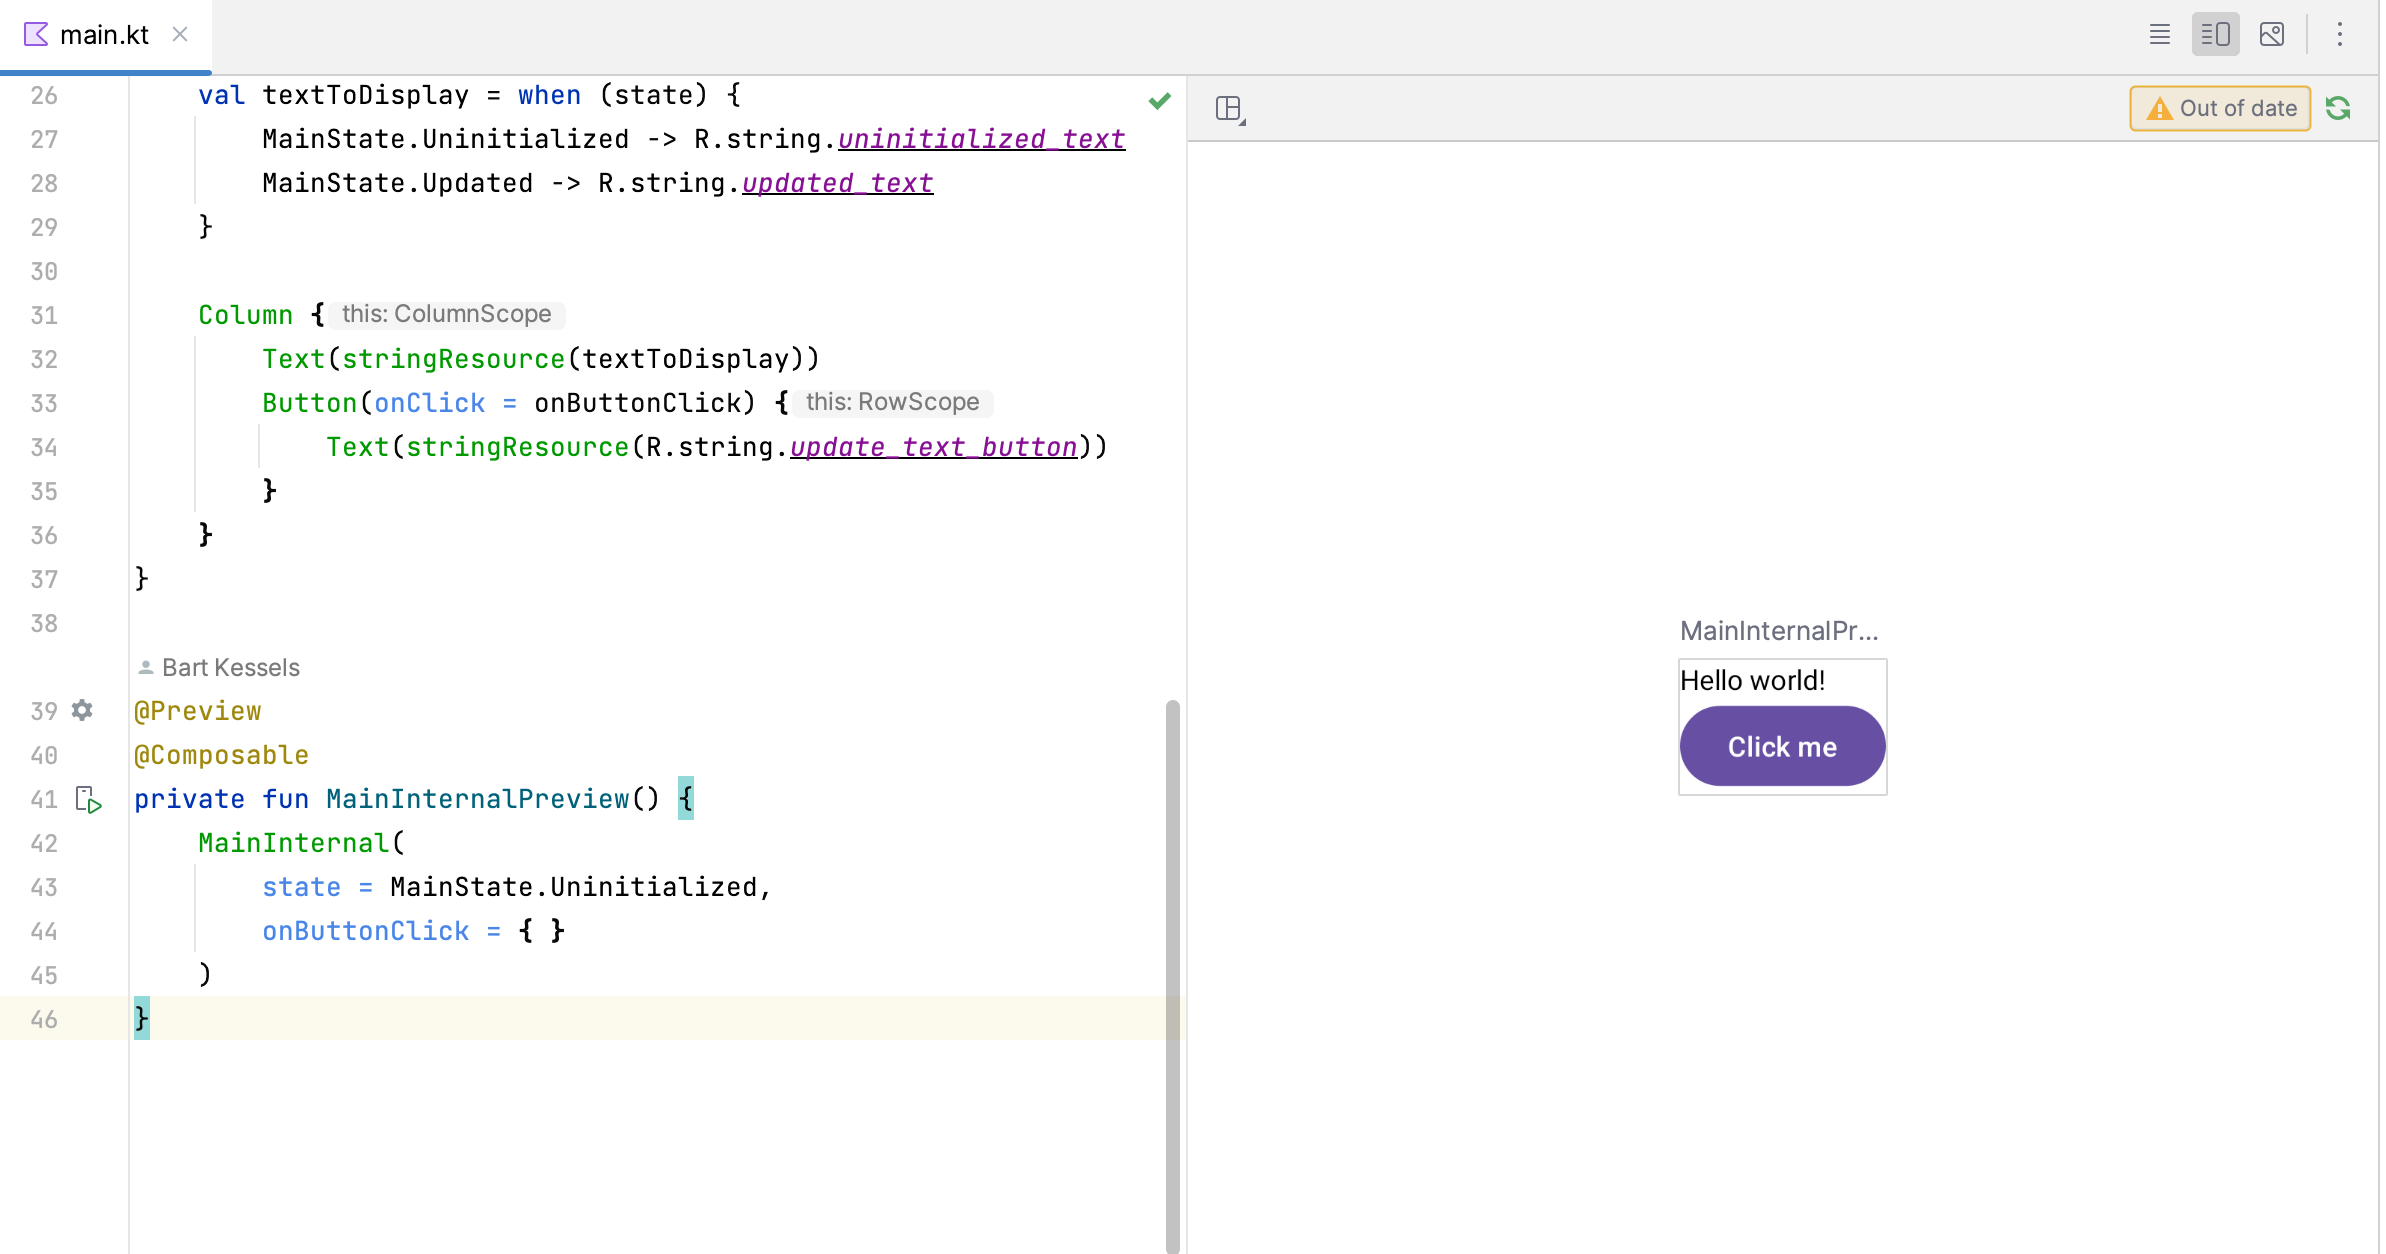This screenshot has height=1254, width=2386.
Task: Click the warning triangle in Out of date banner
Action: point(2160,108)
